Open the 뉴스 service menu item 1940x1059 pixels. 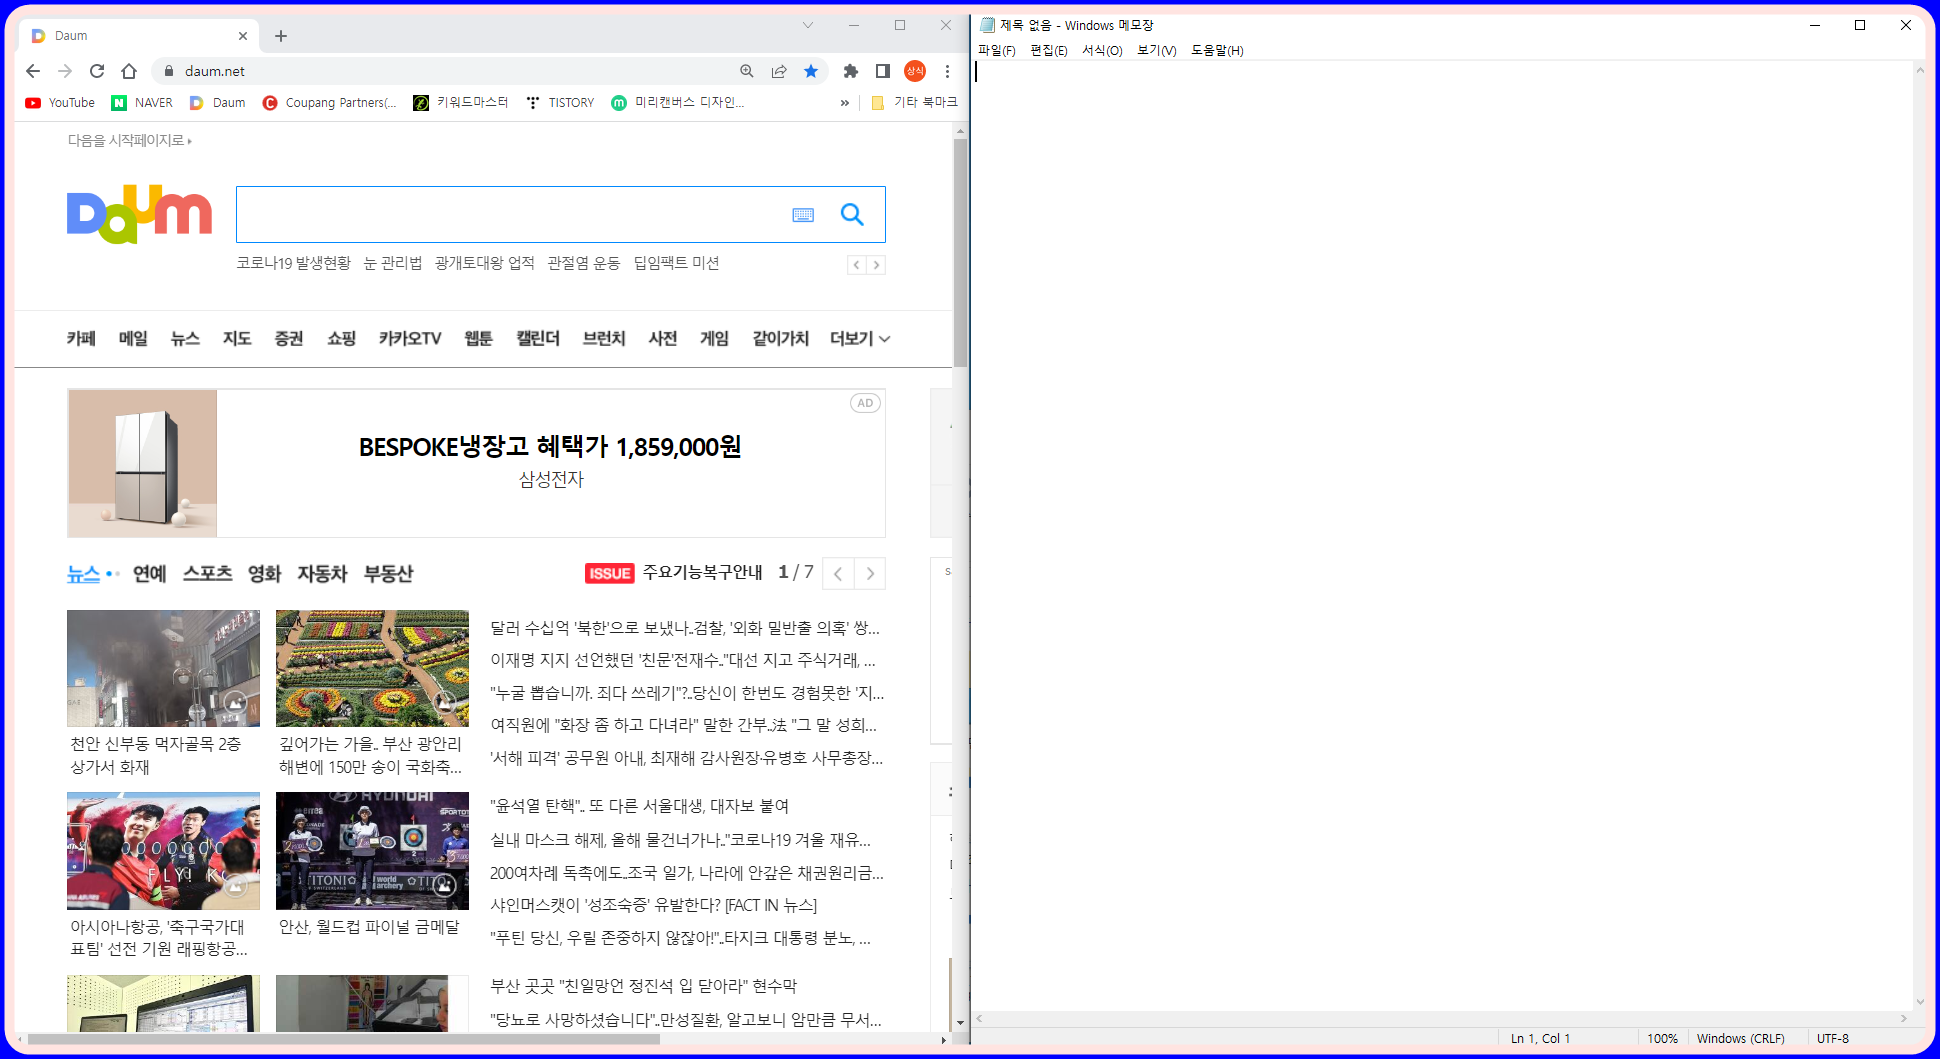pyautogui.click(x=185, y=339)
